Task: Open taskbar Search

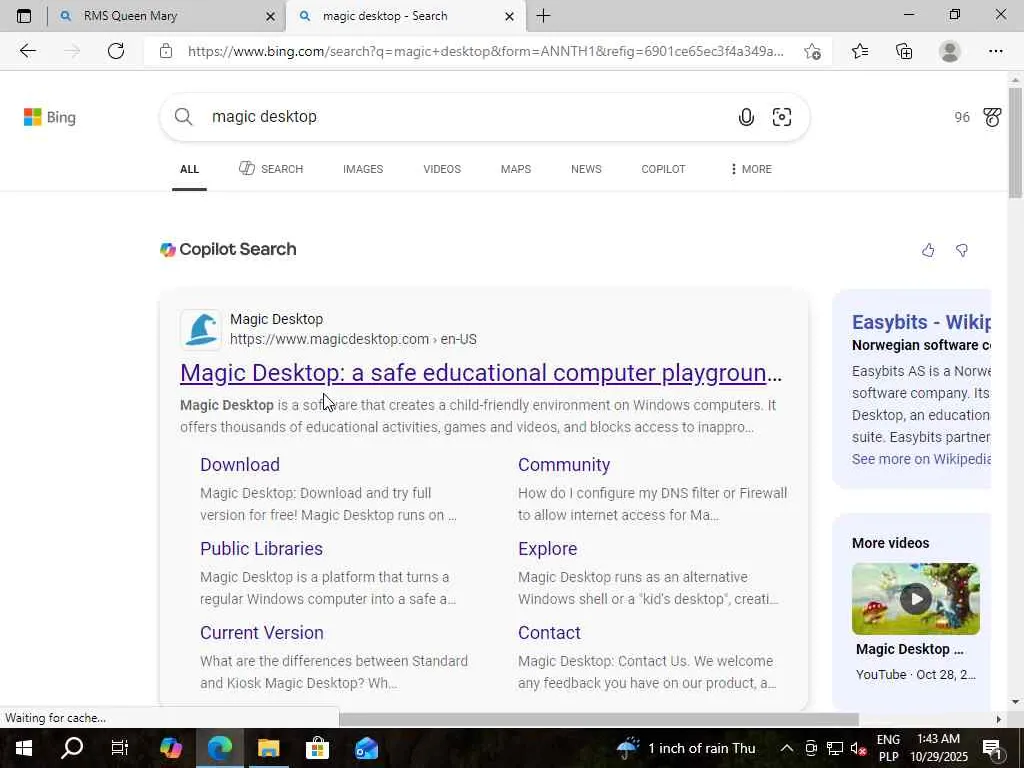Action: [x=72, y=748]
